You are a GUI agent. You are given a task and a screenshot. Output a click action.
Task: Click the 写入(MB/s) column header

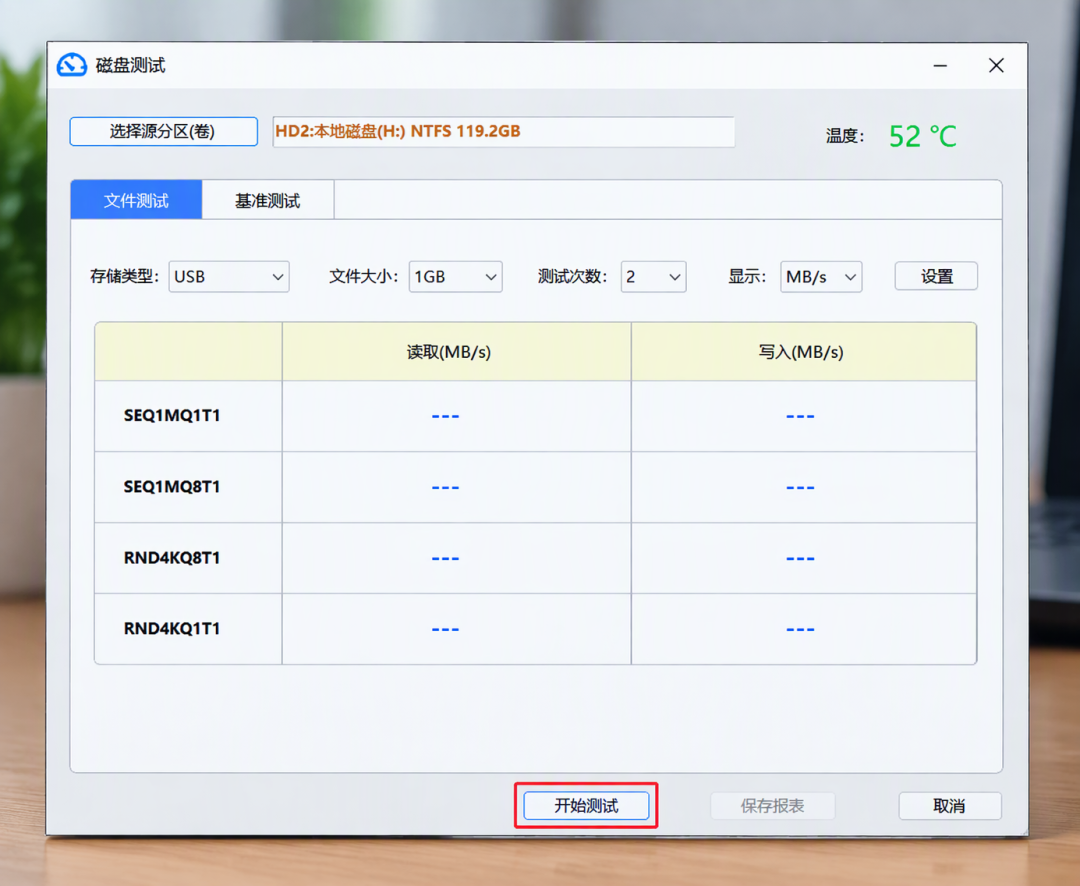pos(803,351)
